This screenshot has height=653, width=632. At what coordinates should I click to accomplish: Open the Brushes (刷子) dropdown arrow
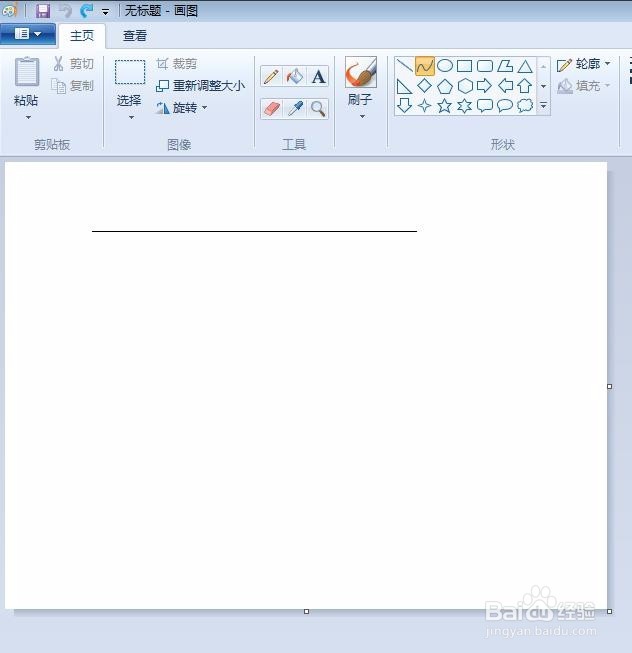[x=362, y=117]
